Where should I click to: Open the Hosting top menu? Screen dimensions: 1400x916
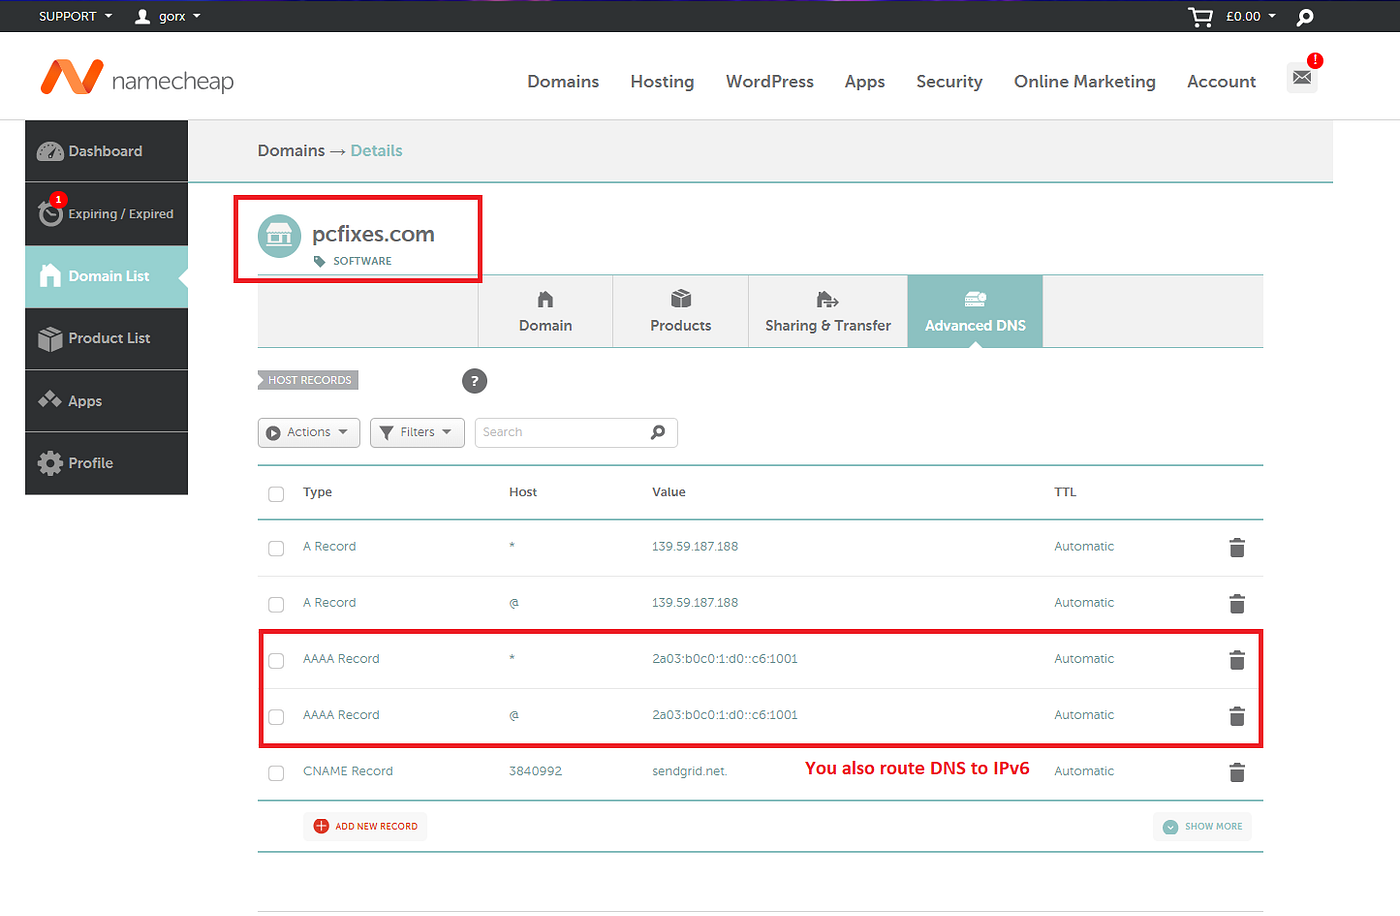(x=662, y=81)
